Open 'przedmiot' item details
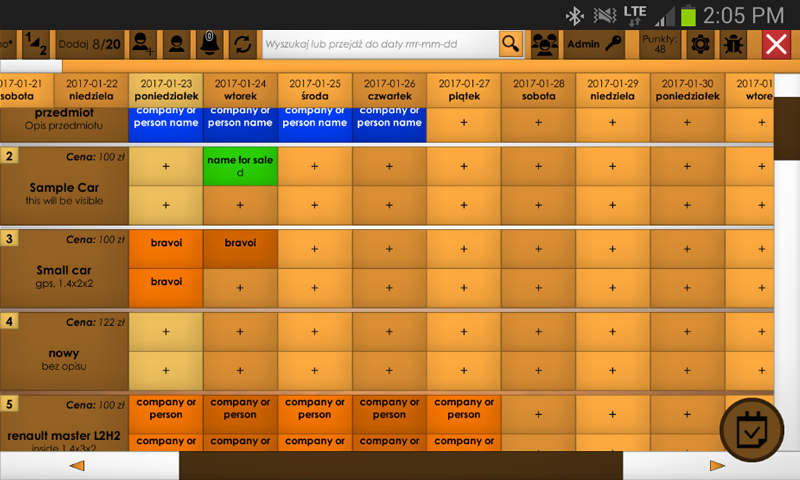Image resolution: width=800 pixels, height=480 pixels. point(64,124)
